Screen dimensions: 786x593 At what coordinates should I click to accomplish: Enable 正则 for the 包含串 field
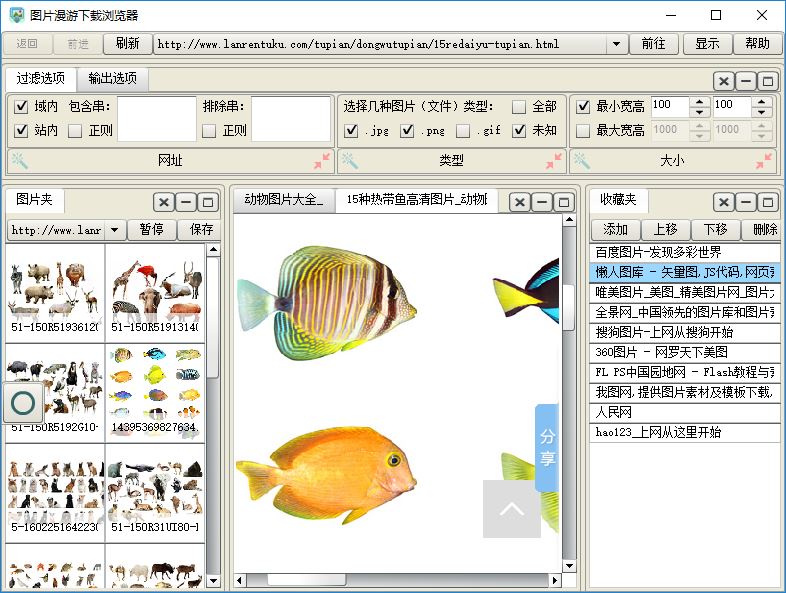point(75,131)
